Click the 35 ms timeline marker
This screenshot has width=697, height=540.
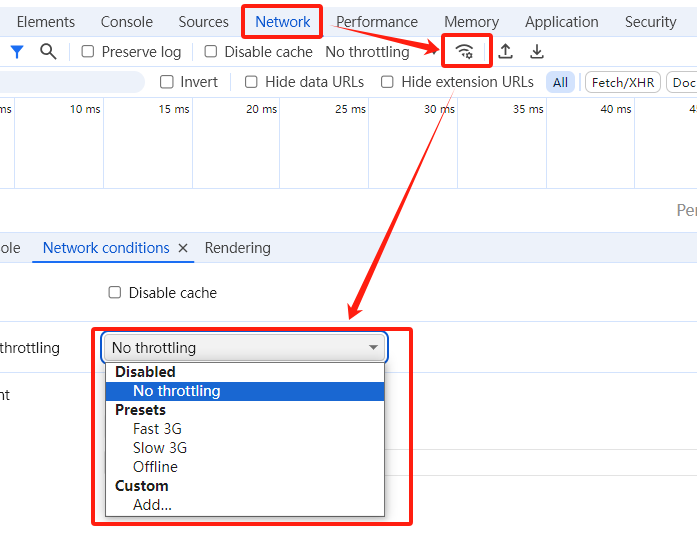pos(528,109)
